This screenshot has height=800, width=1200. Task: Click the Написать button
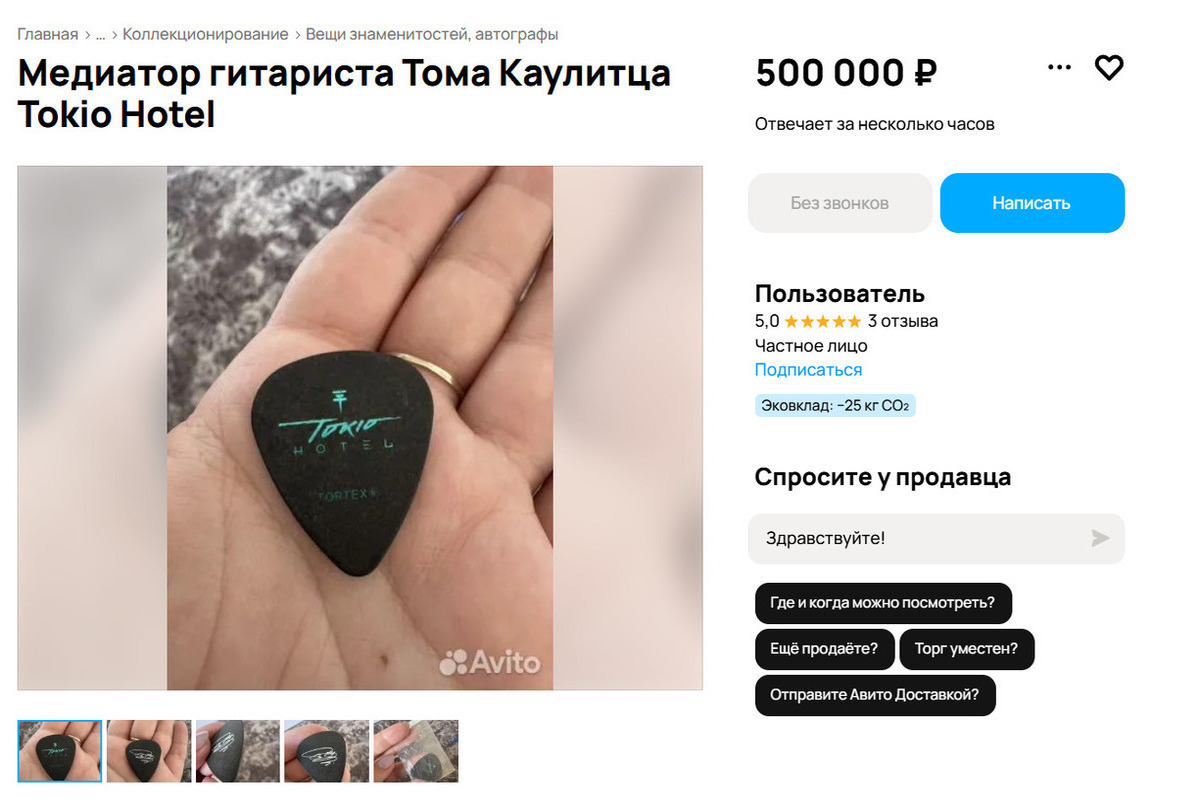[1032, 203]
